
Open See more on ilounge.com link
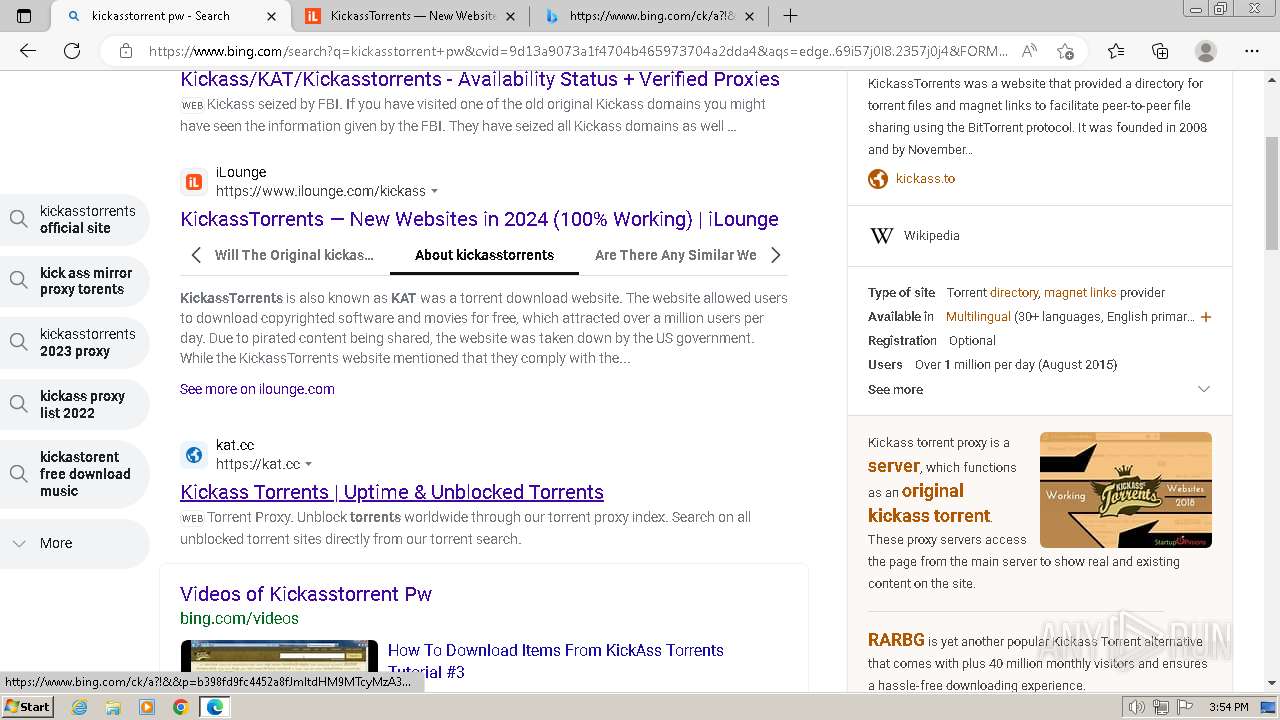[x=257, y=389]
